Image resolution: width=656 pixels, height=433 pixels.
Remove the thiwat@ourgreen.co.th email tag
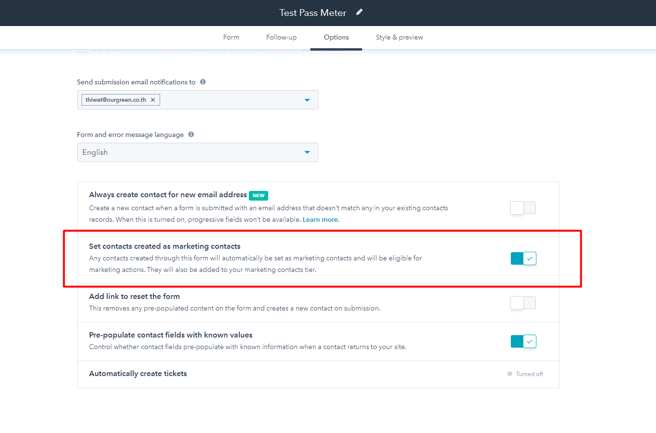pyautogui.click(x=153, y=100)
